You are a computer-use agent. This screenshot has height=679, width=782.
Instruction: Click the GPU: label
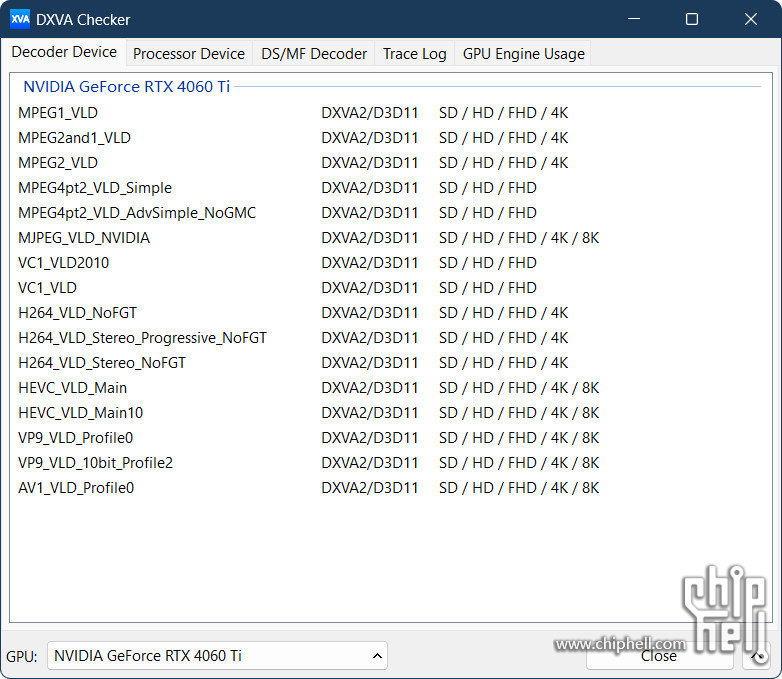[21, 656]
